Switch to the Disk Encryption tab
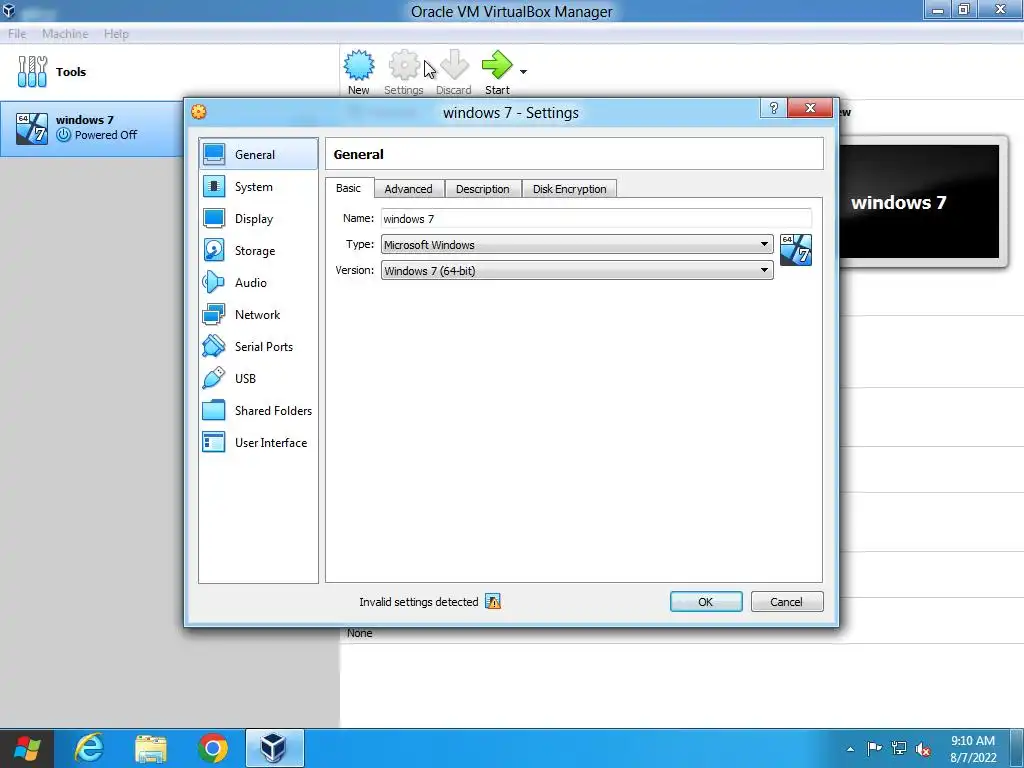This screenshot has height=768, width=1024. (569, 189)
